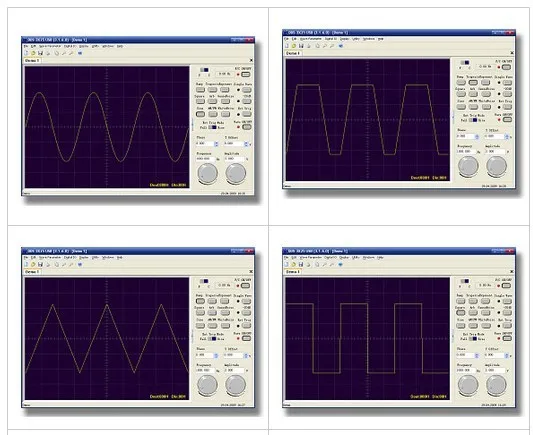
Task: Click blue toolbar icon in square-wave window
Action: [x=341, y=264]
